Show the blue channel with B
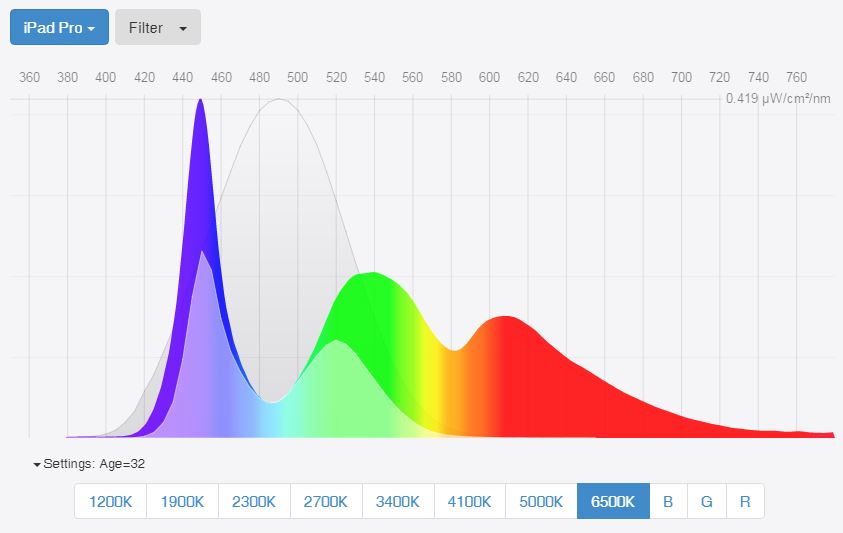Image resolution: width=843 pixels, height=533 pixels. (668, 502)
